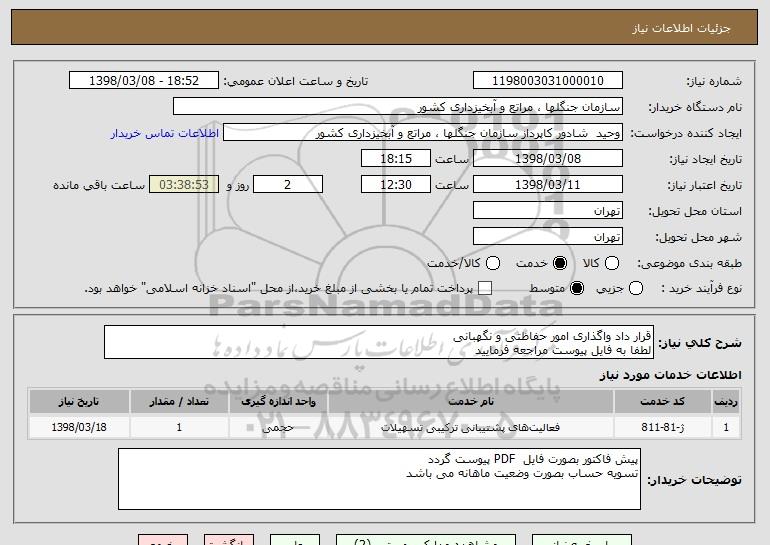Click service name فعالیت‌های پشتیبانی ترکیبی تسهیلات
770x545 pixels.
(470, 427)
